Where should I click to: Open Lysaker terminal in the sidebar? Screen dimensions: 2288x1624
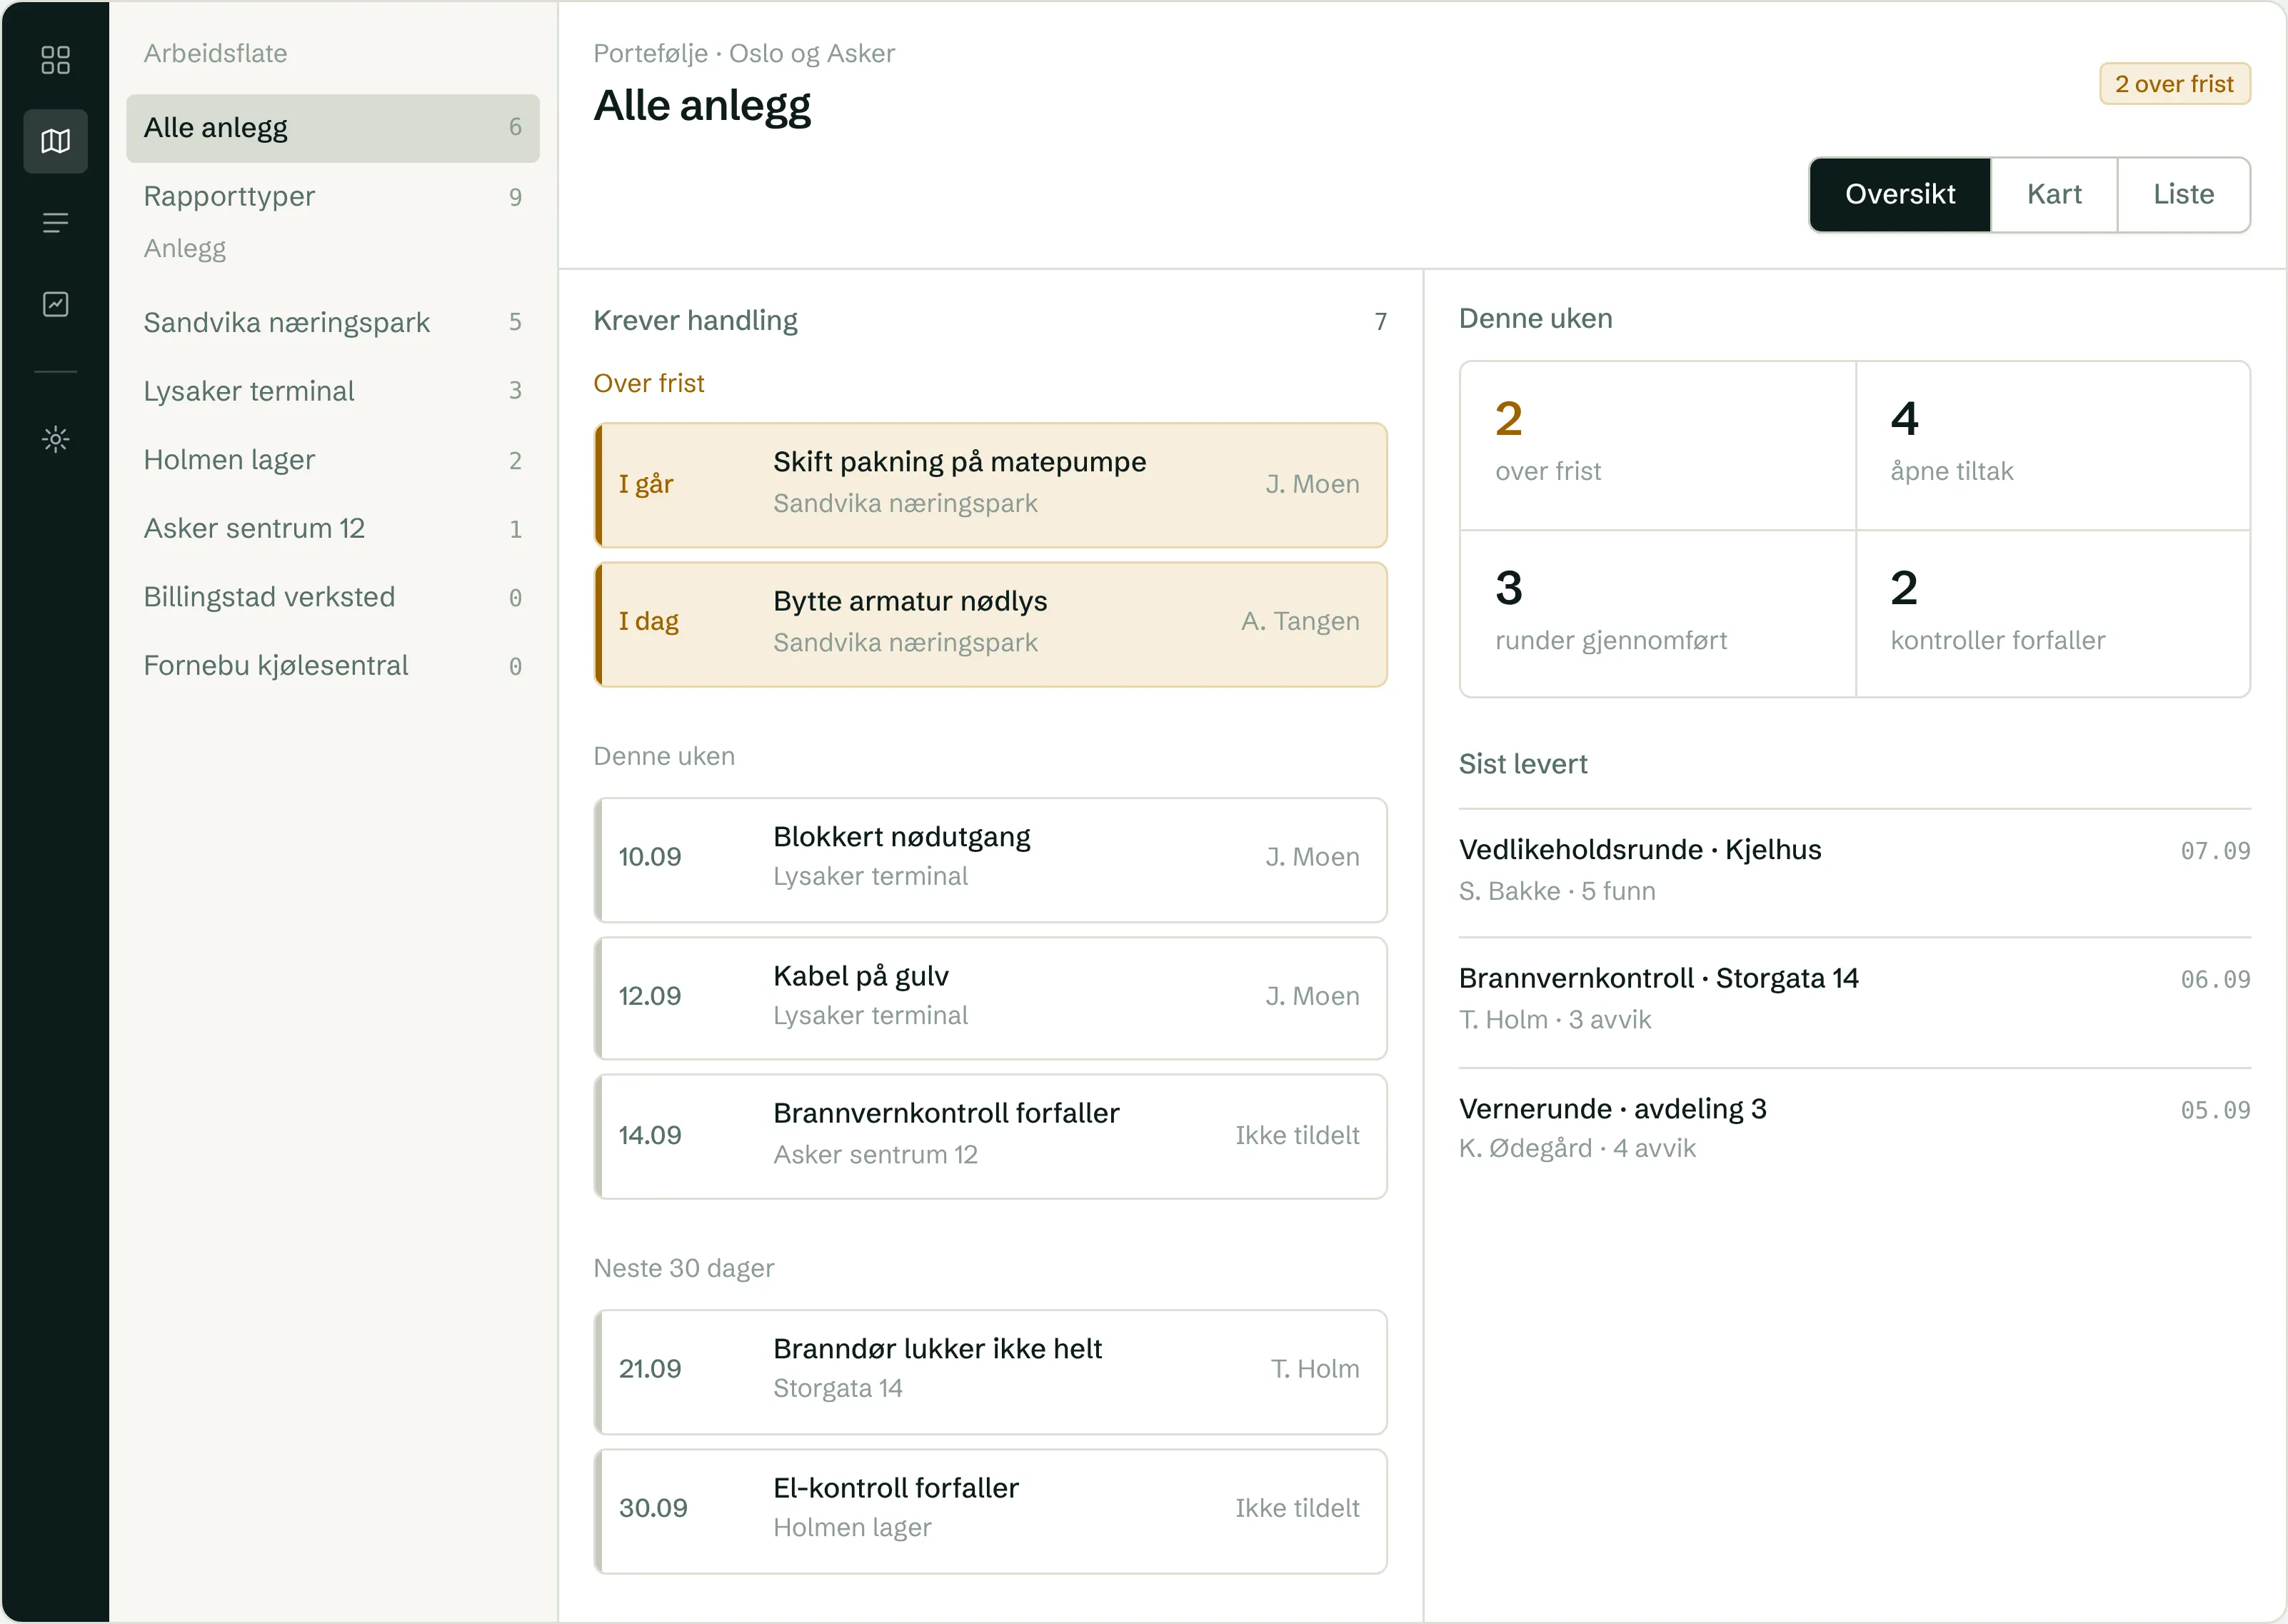tap(333, 391)
